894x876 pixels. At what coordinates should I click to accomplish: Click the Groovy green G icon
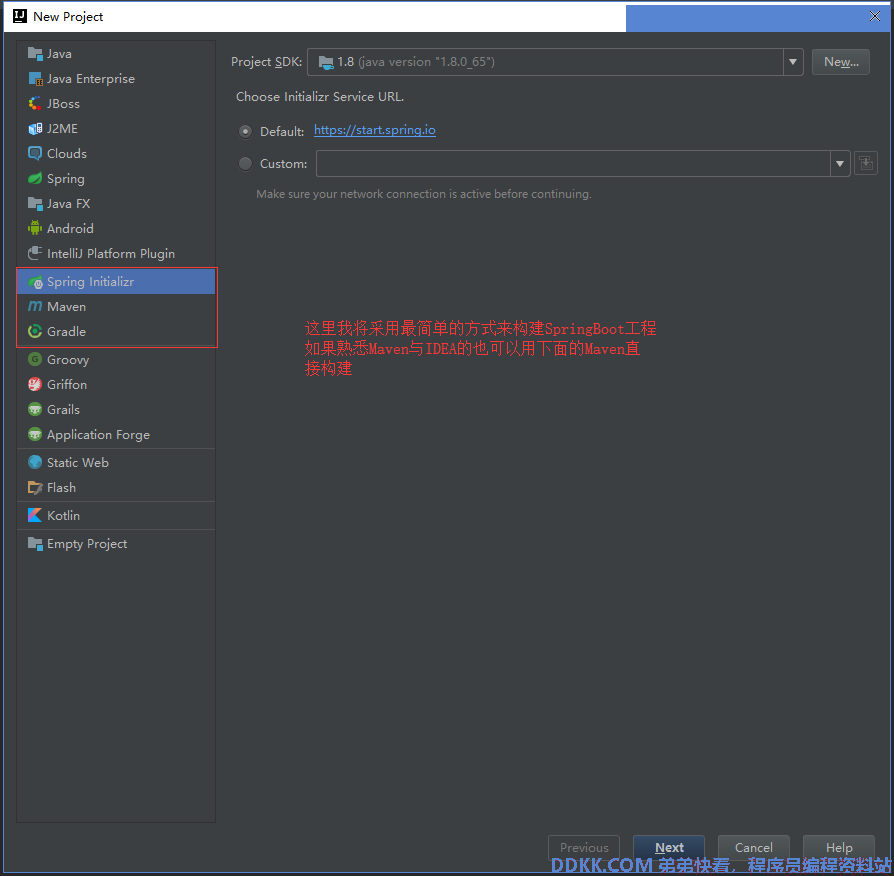point(35,359)
